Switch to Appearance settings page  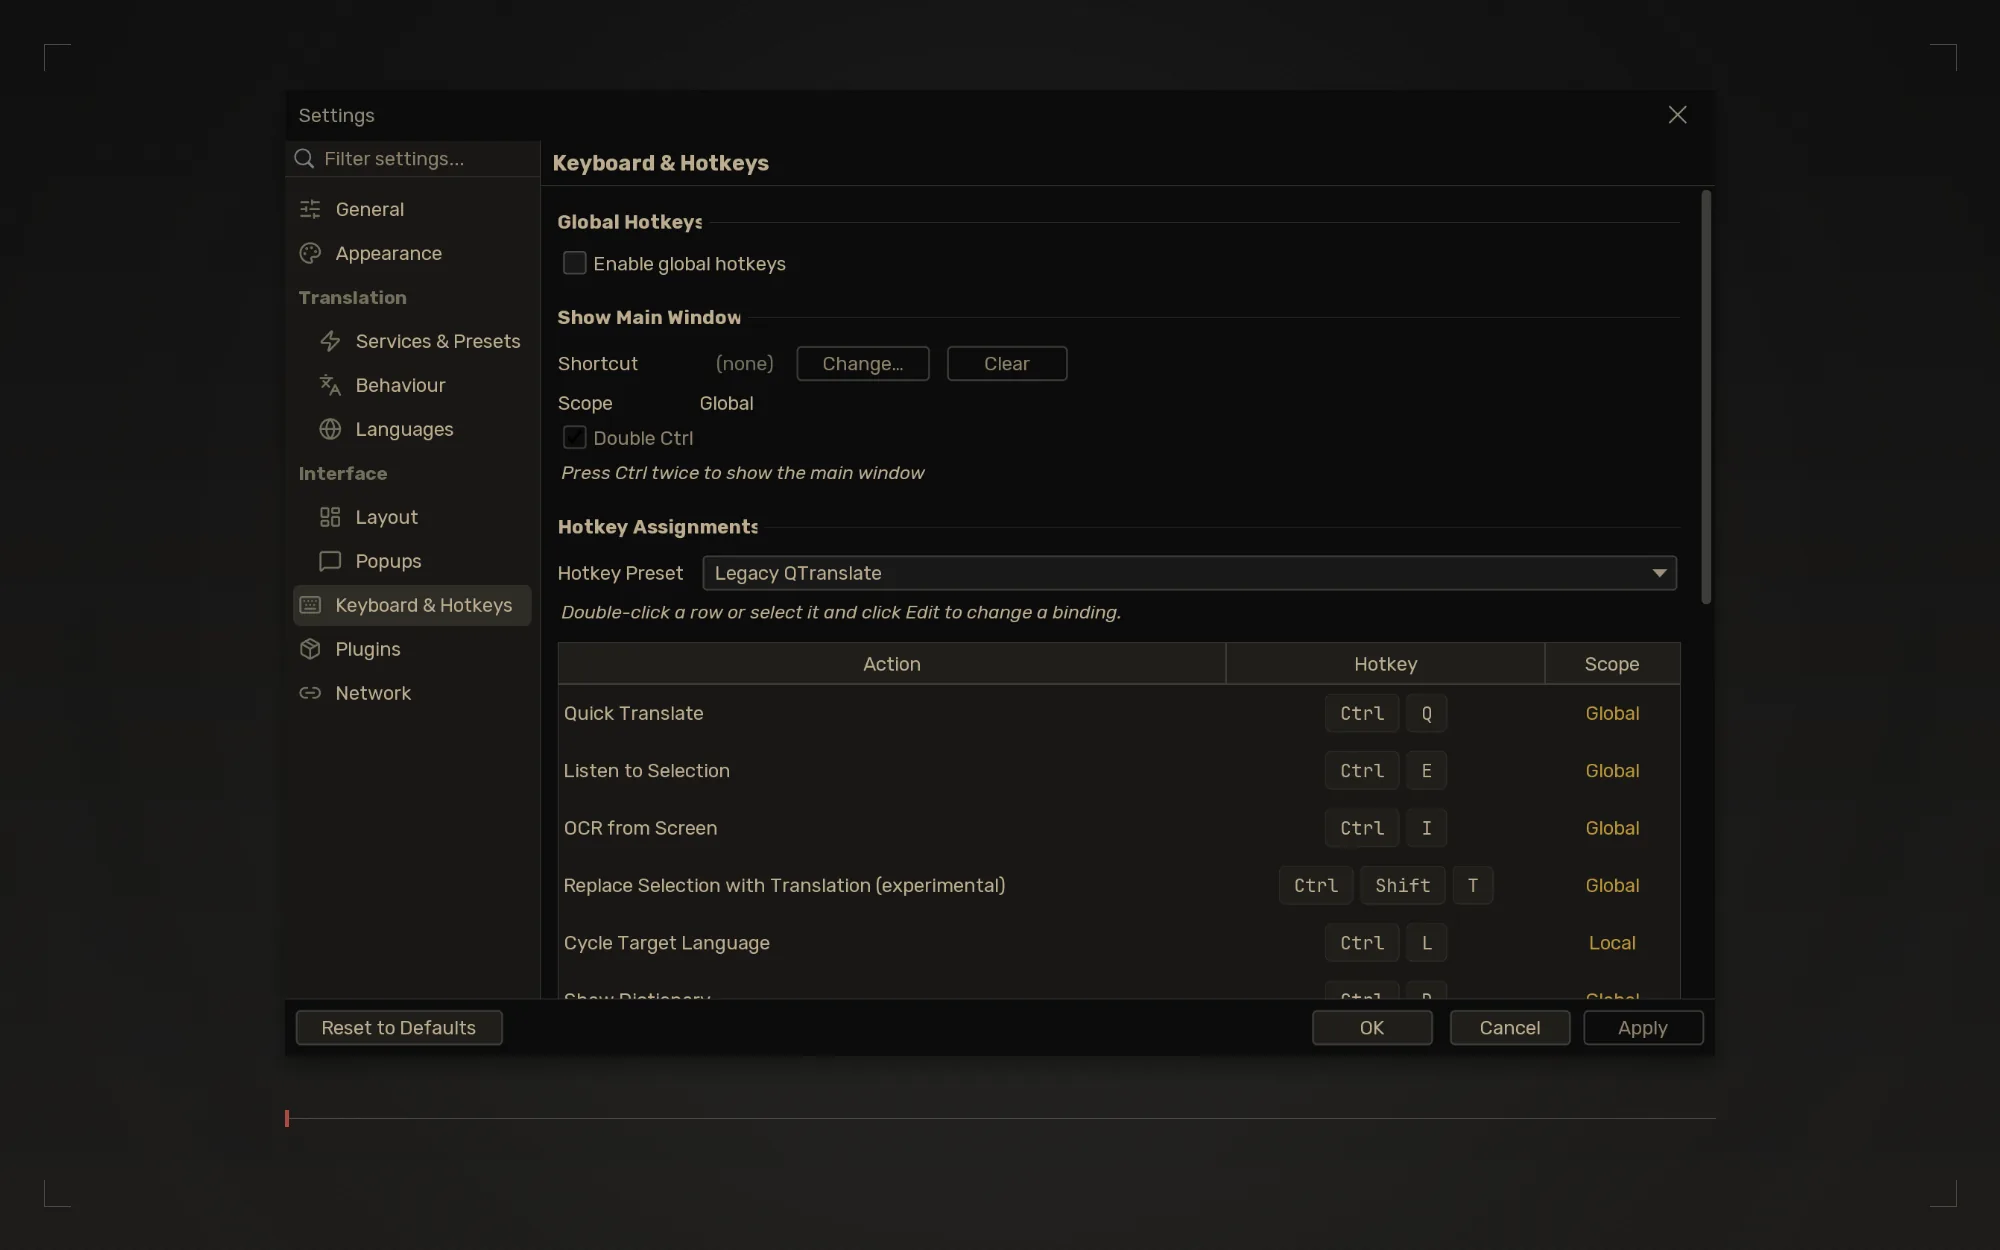[412, 253]
